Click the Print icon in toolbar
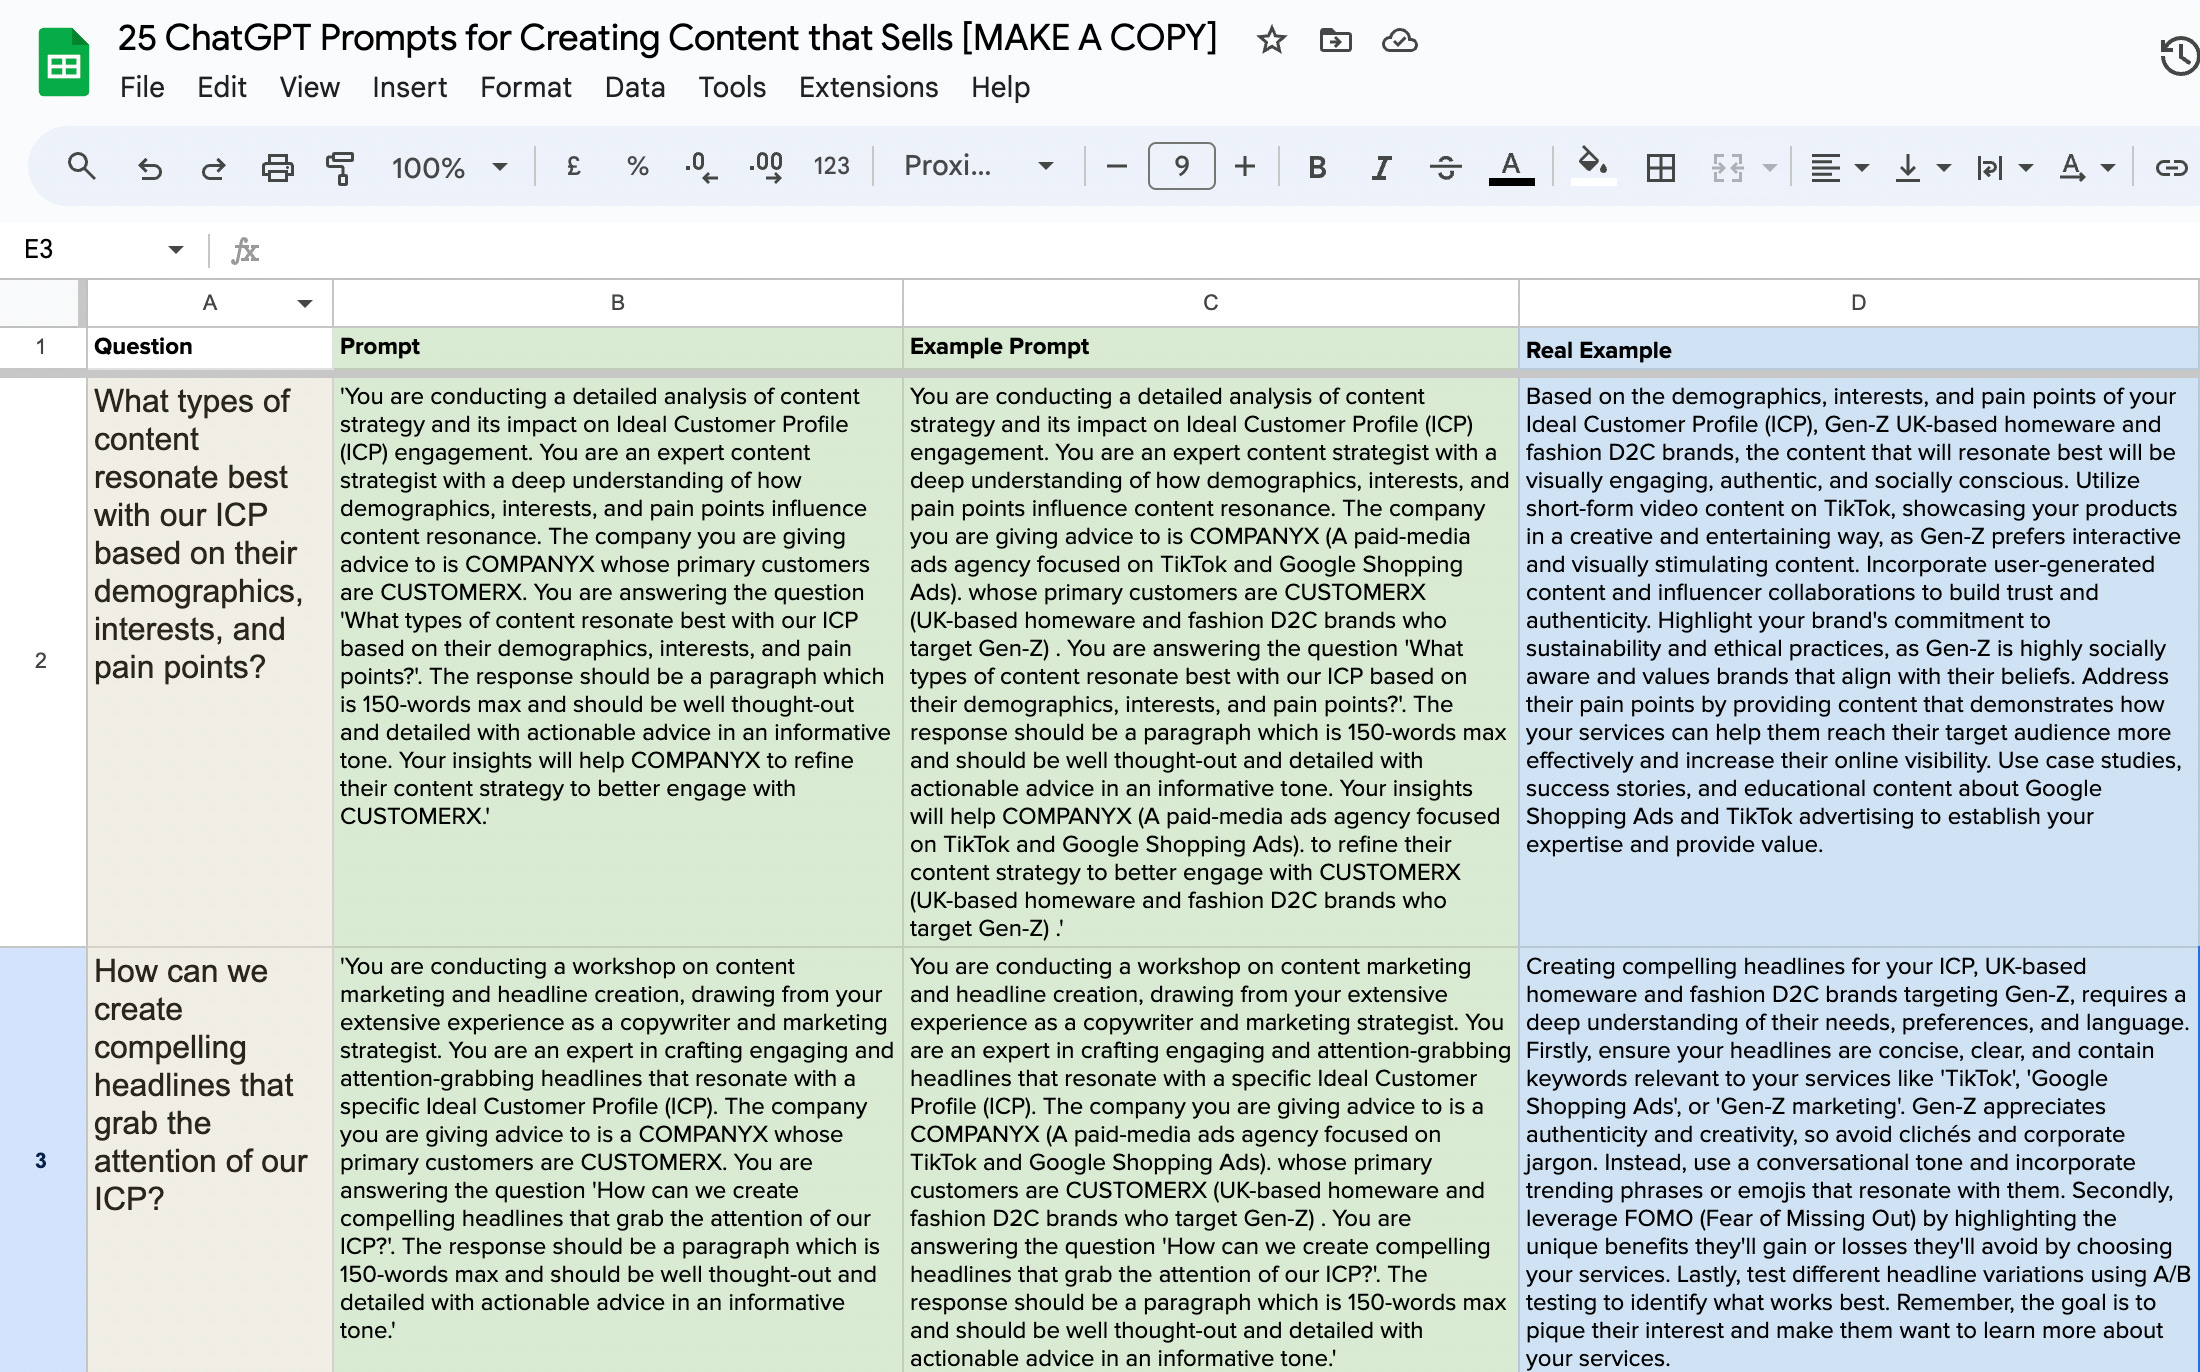 pos(277,167)
